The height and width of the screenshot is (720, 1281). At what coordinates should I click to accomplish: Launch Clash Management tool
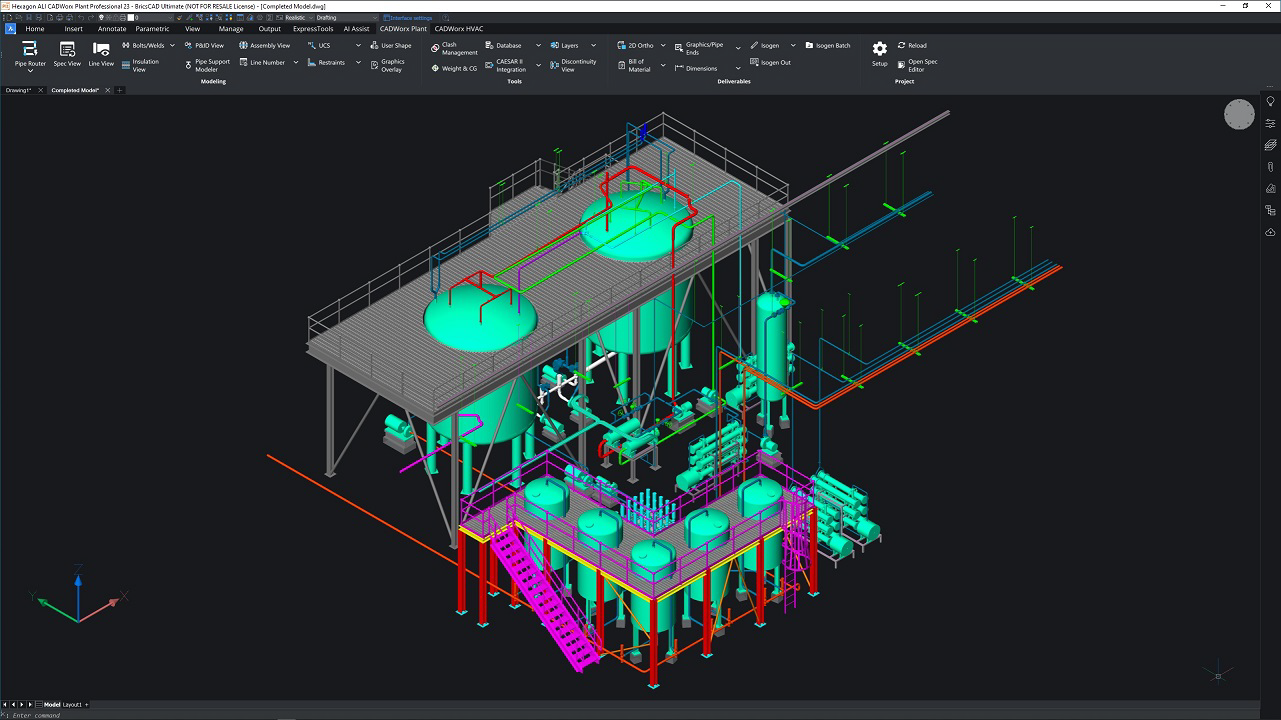(x=453, y=49)
